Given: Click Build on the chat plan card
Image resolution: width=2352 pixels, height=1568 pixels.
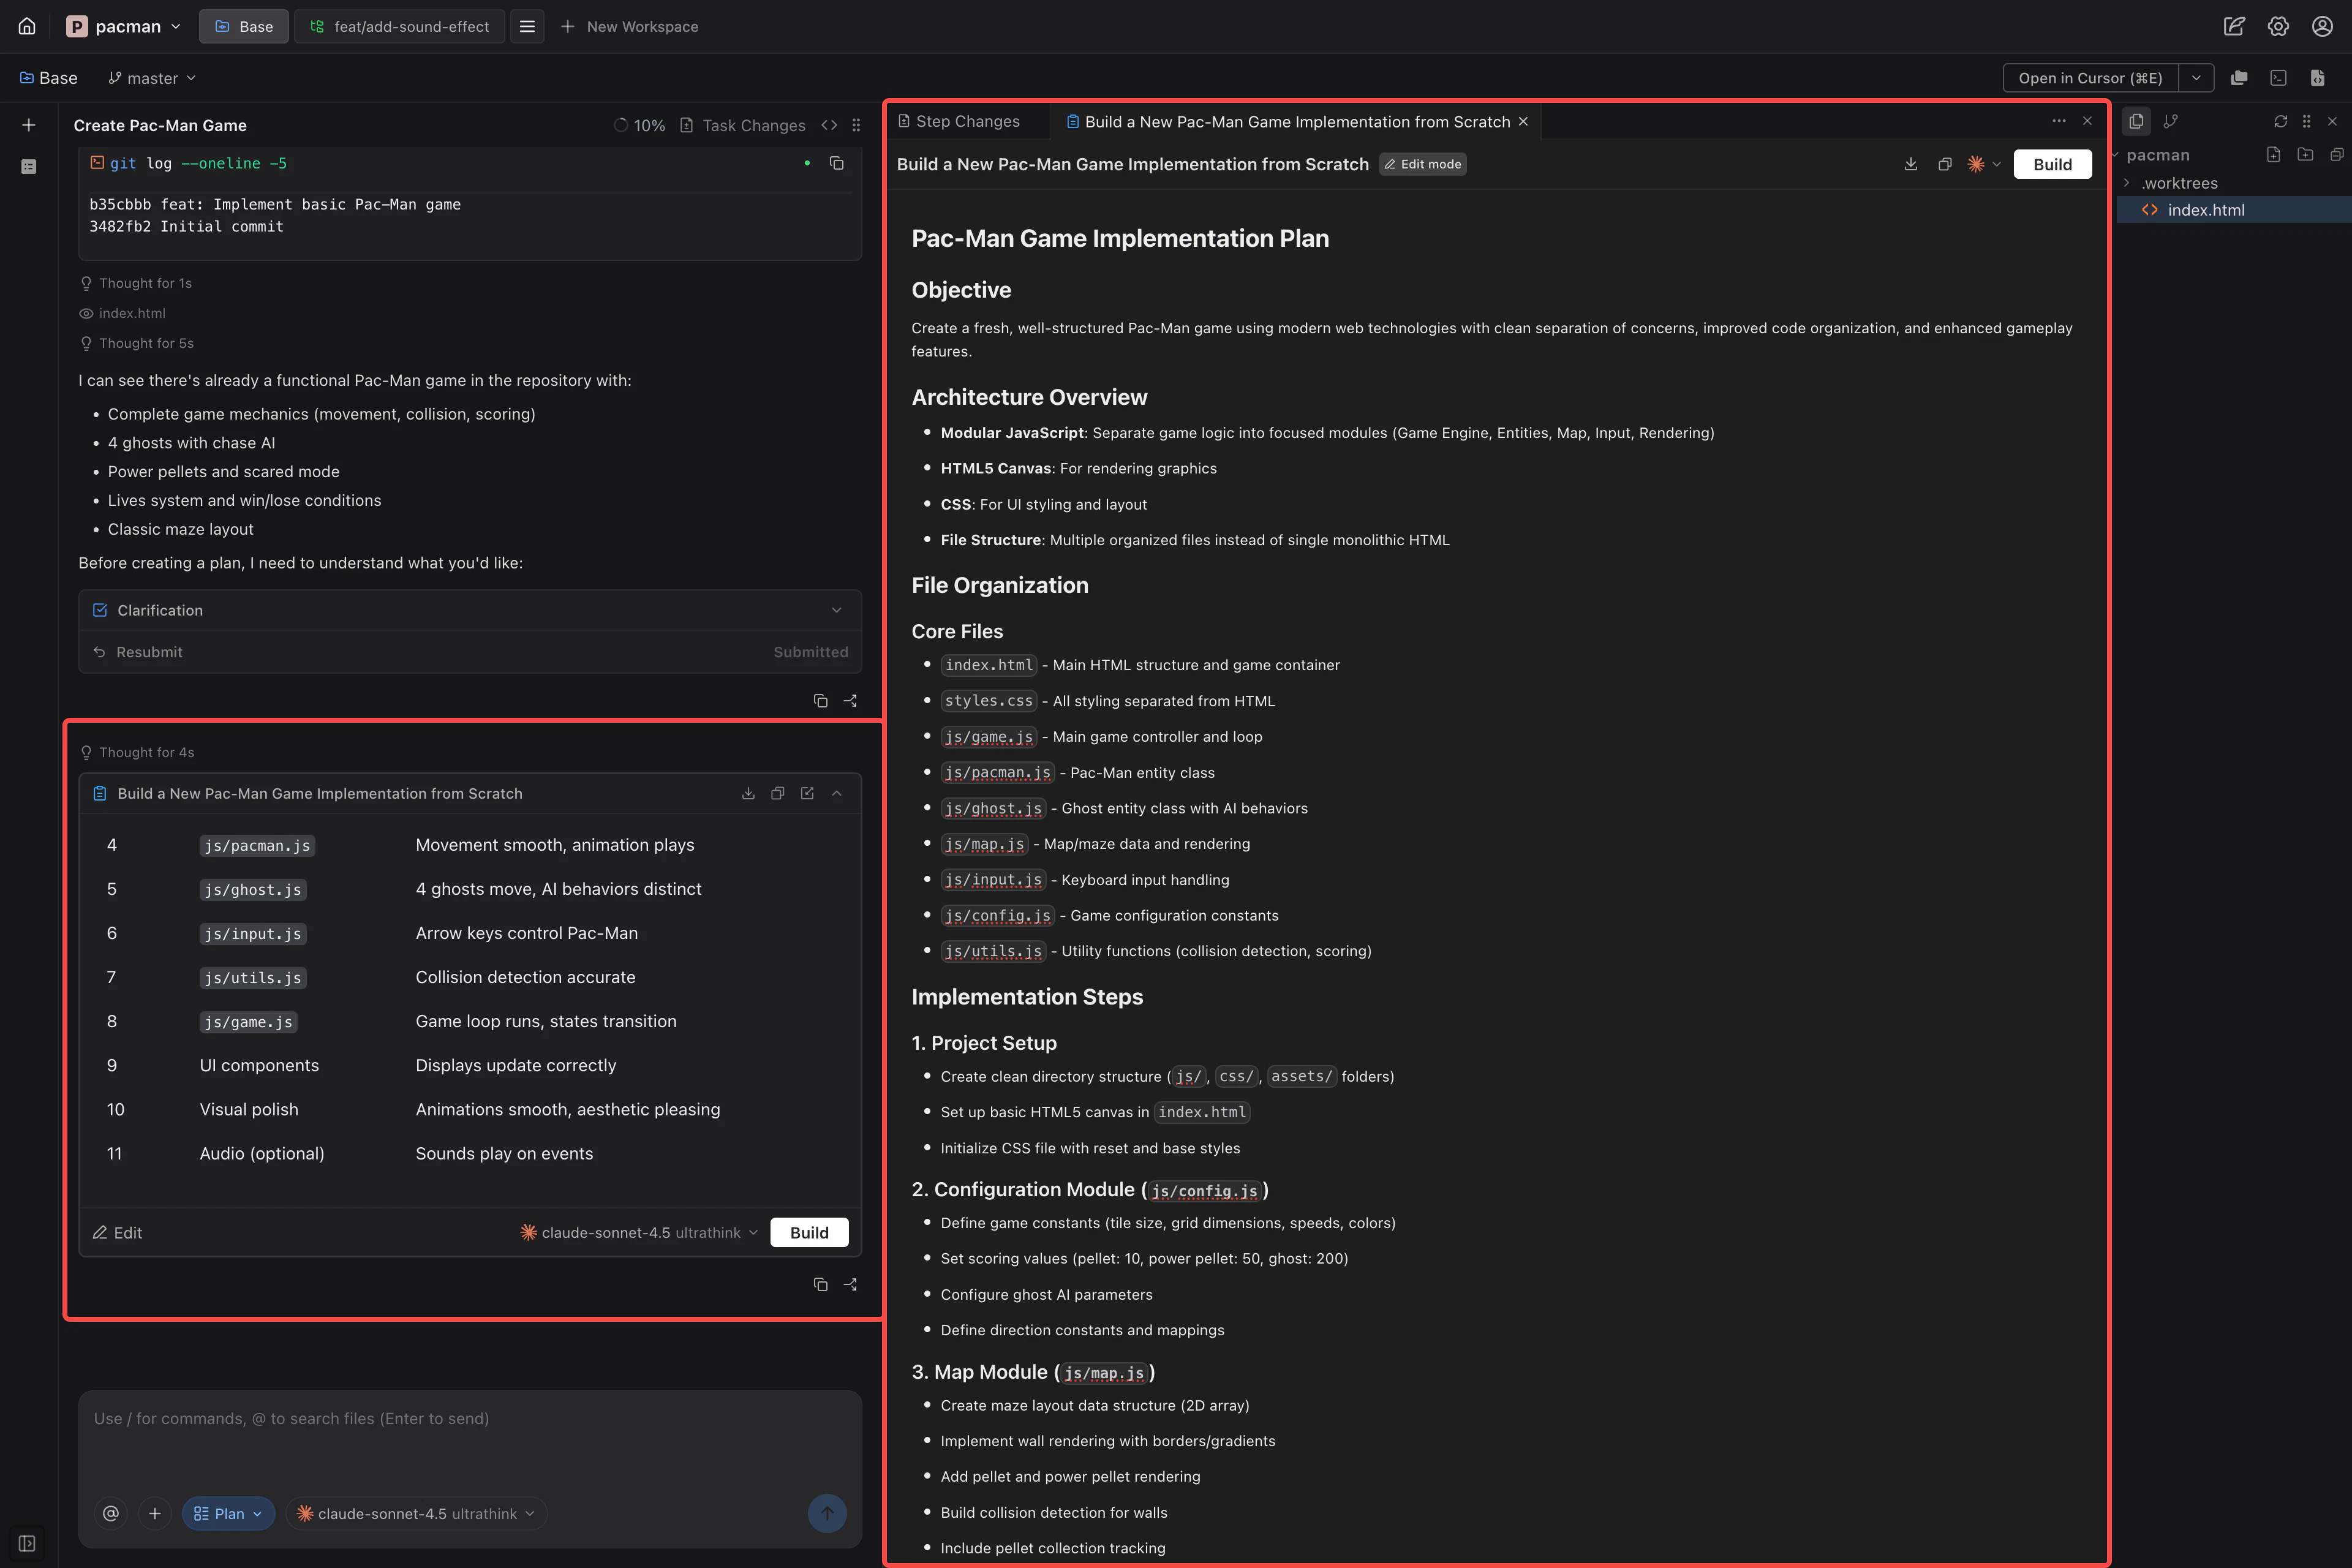Looking at the screenshot, I should click(x=809, y=1232).
